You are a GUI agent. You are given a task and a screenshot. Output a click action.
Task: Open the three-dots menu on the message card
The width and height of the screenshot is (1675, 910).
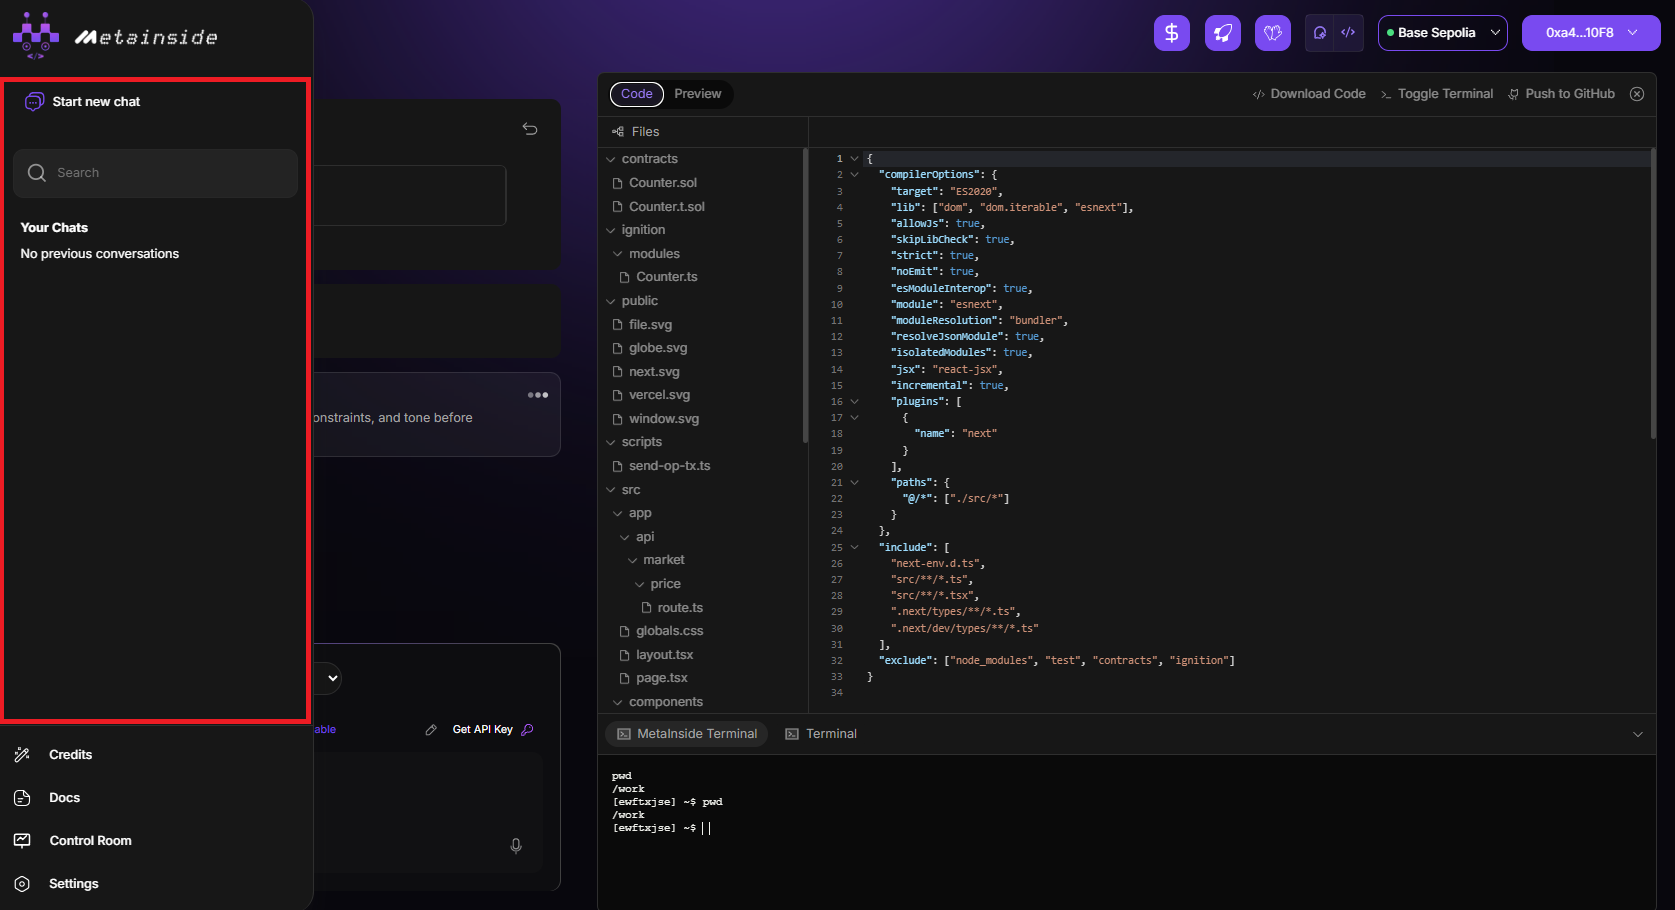point(538,395)
